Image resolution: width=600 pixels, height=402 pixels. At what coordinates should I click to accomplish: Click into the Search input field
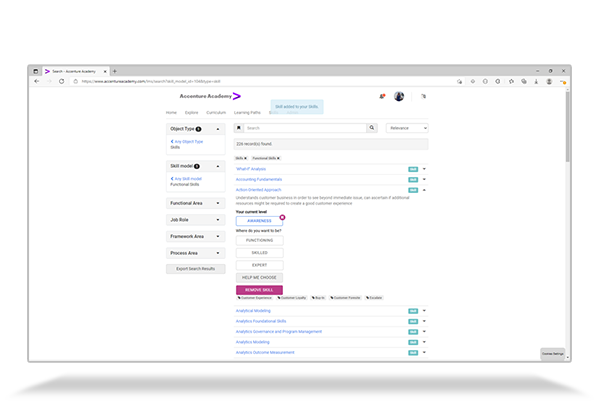[x=305, y=128]
